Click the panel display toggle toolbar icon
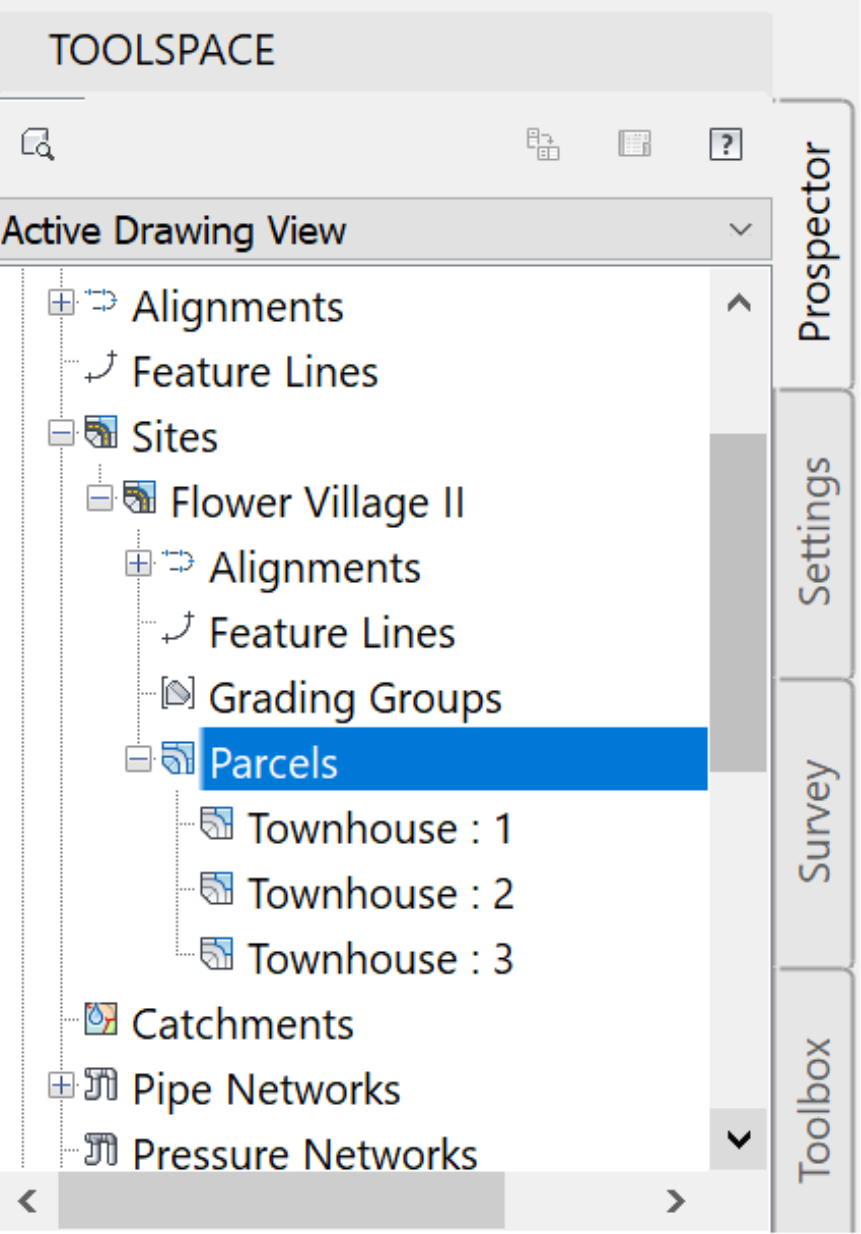The height and width of the screenshot is (1234, 861). click(634, 145)
